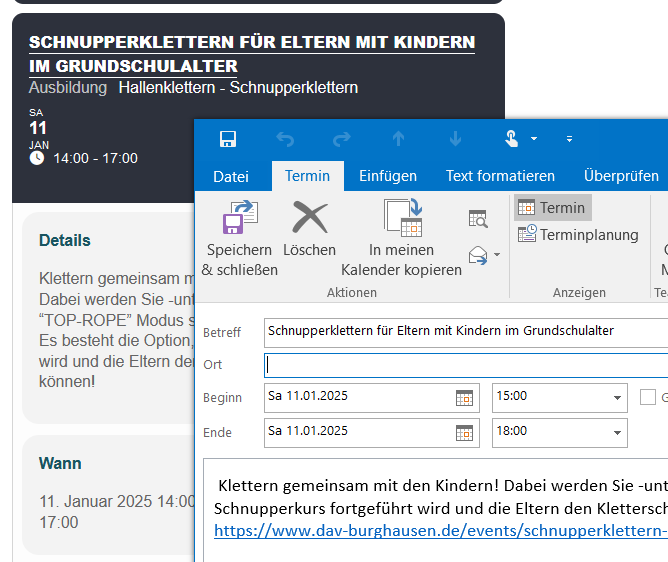Click the Löschen X button

click(310, 230)
